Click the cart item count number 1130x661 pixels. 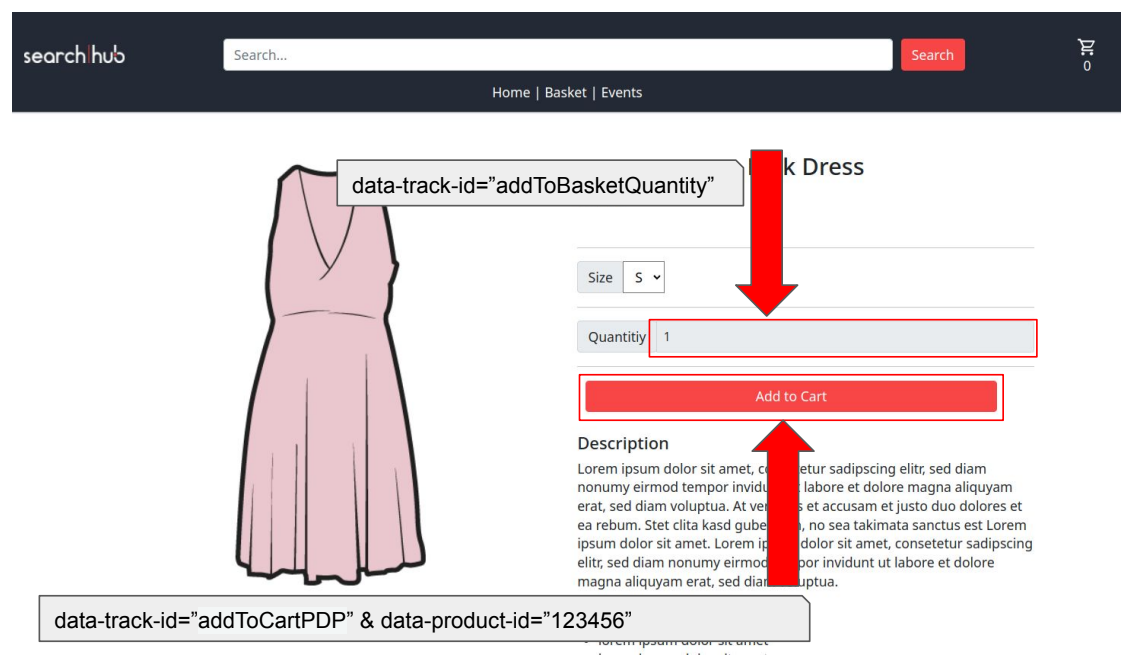click(1087, 66)
